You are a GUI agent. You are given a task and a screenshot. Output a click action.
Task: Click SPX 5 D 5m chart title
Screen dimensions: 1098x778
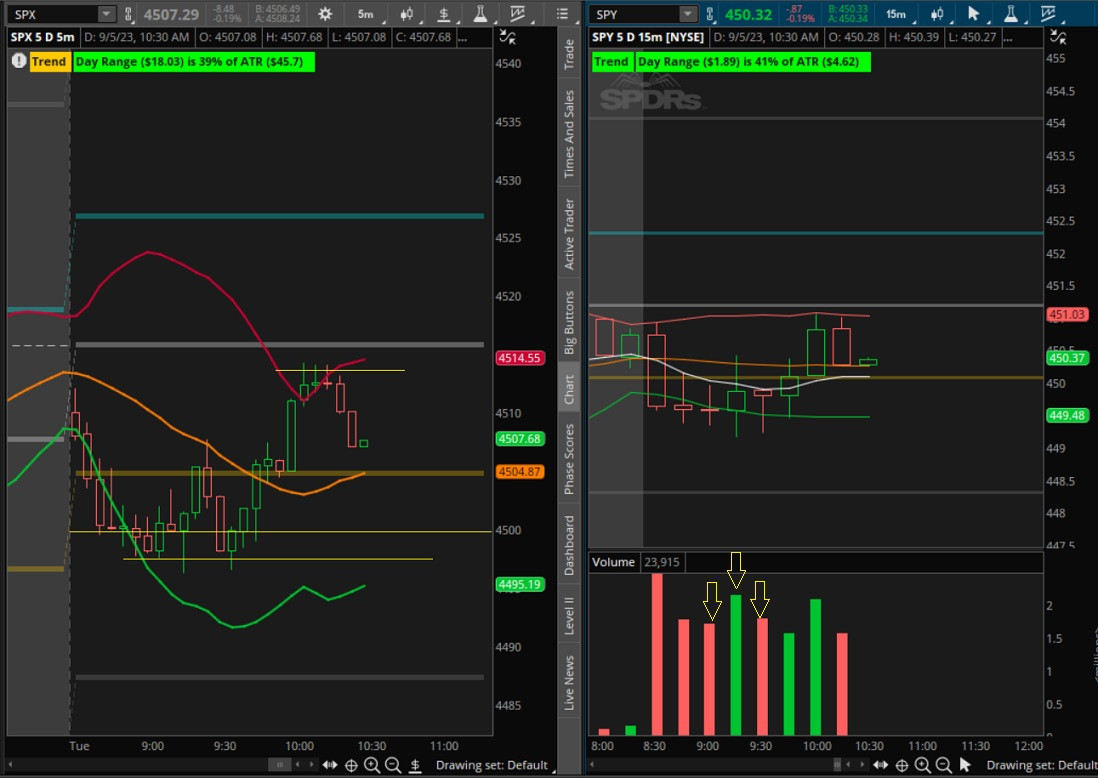pos(42,37)
